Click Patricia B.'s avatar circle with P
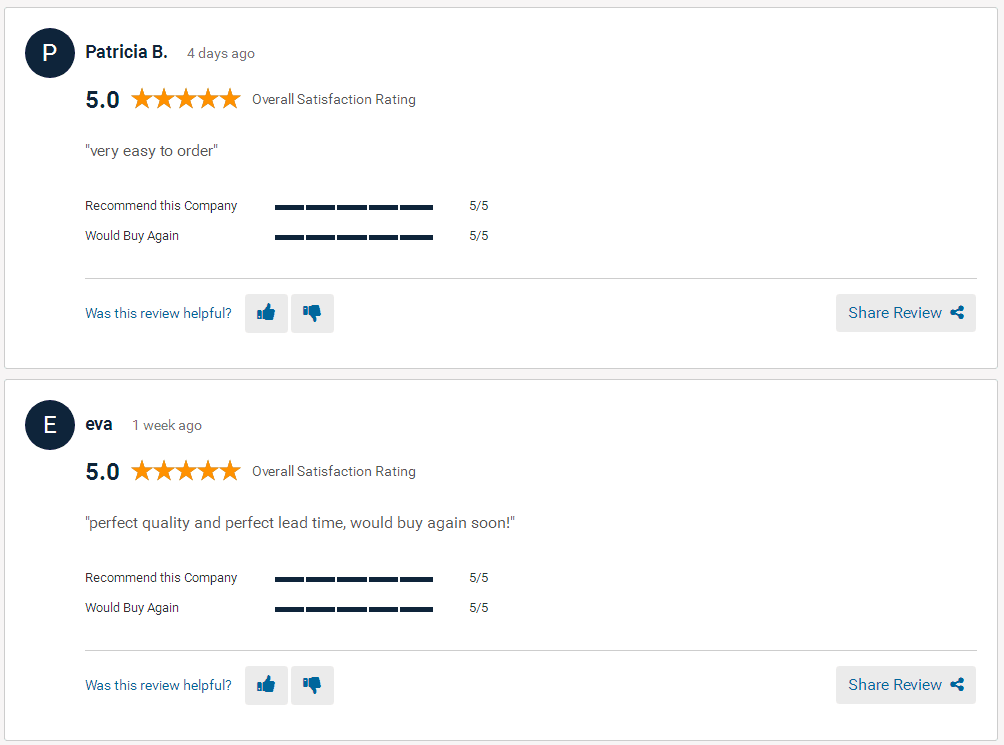This screenshot has height=745, width=1004. [x=50, y=53]
